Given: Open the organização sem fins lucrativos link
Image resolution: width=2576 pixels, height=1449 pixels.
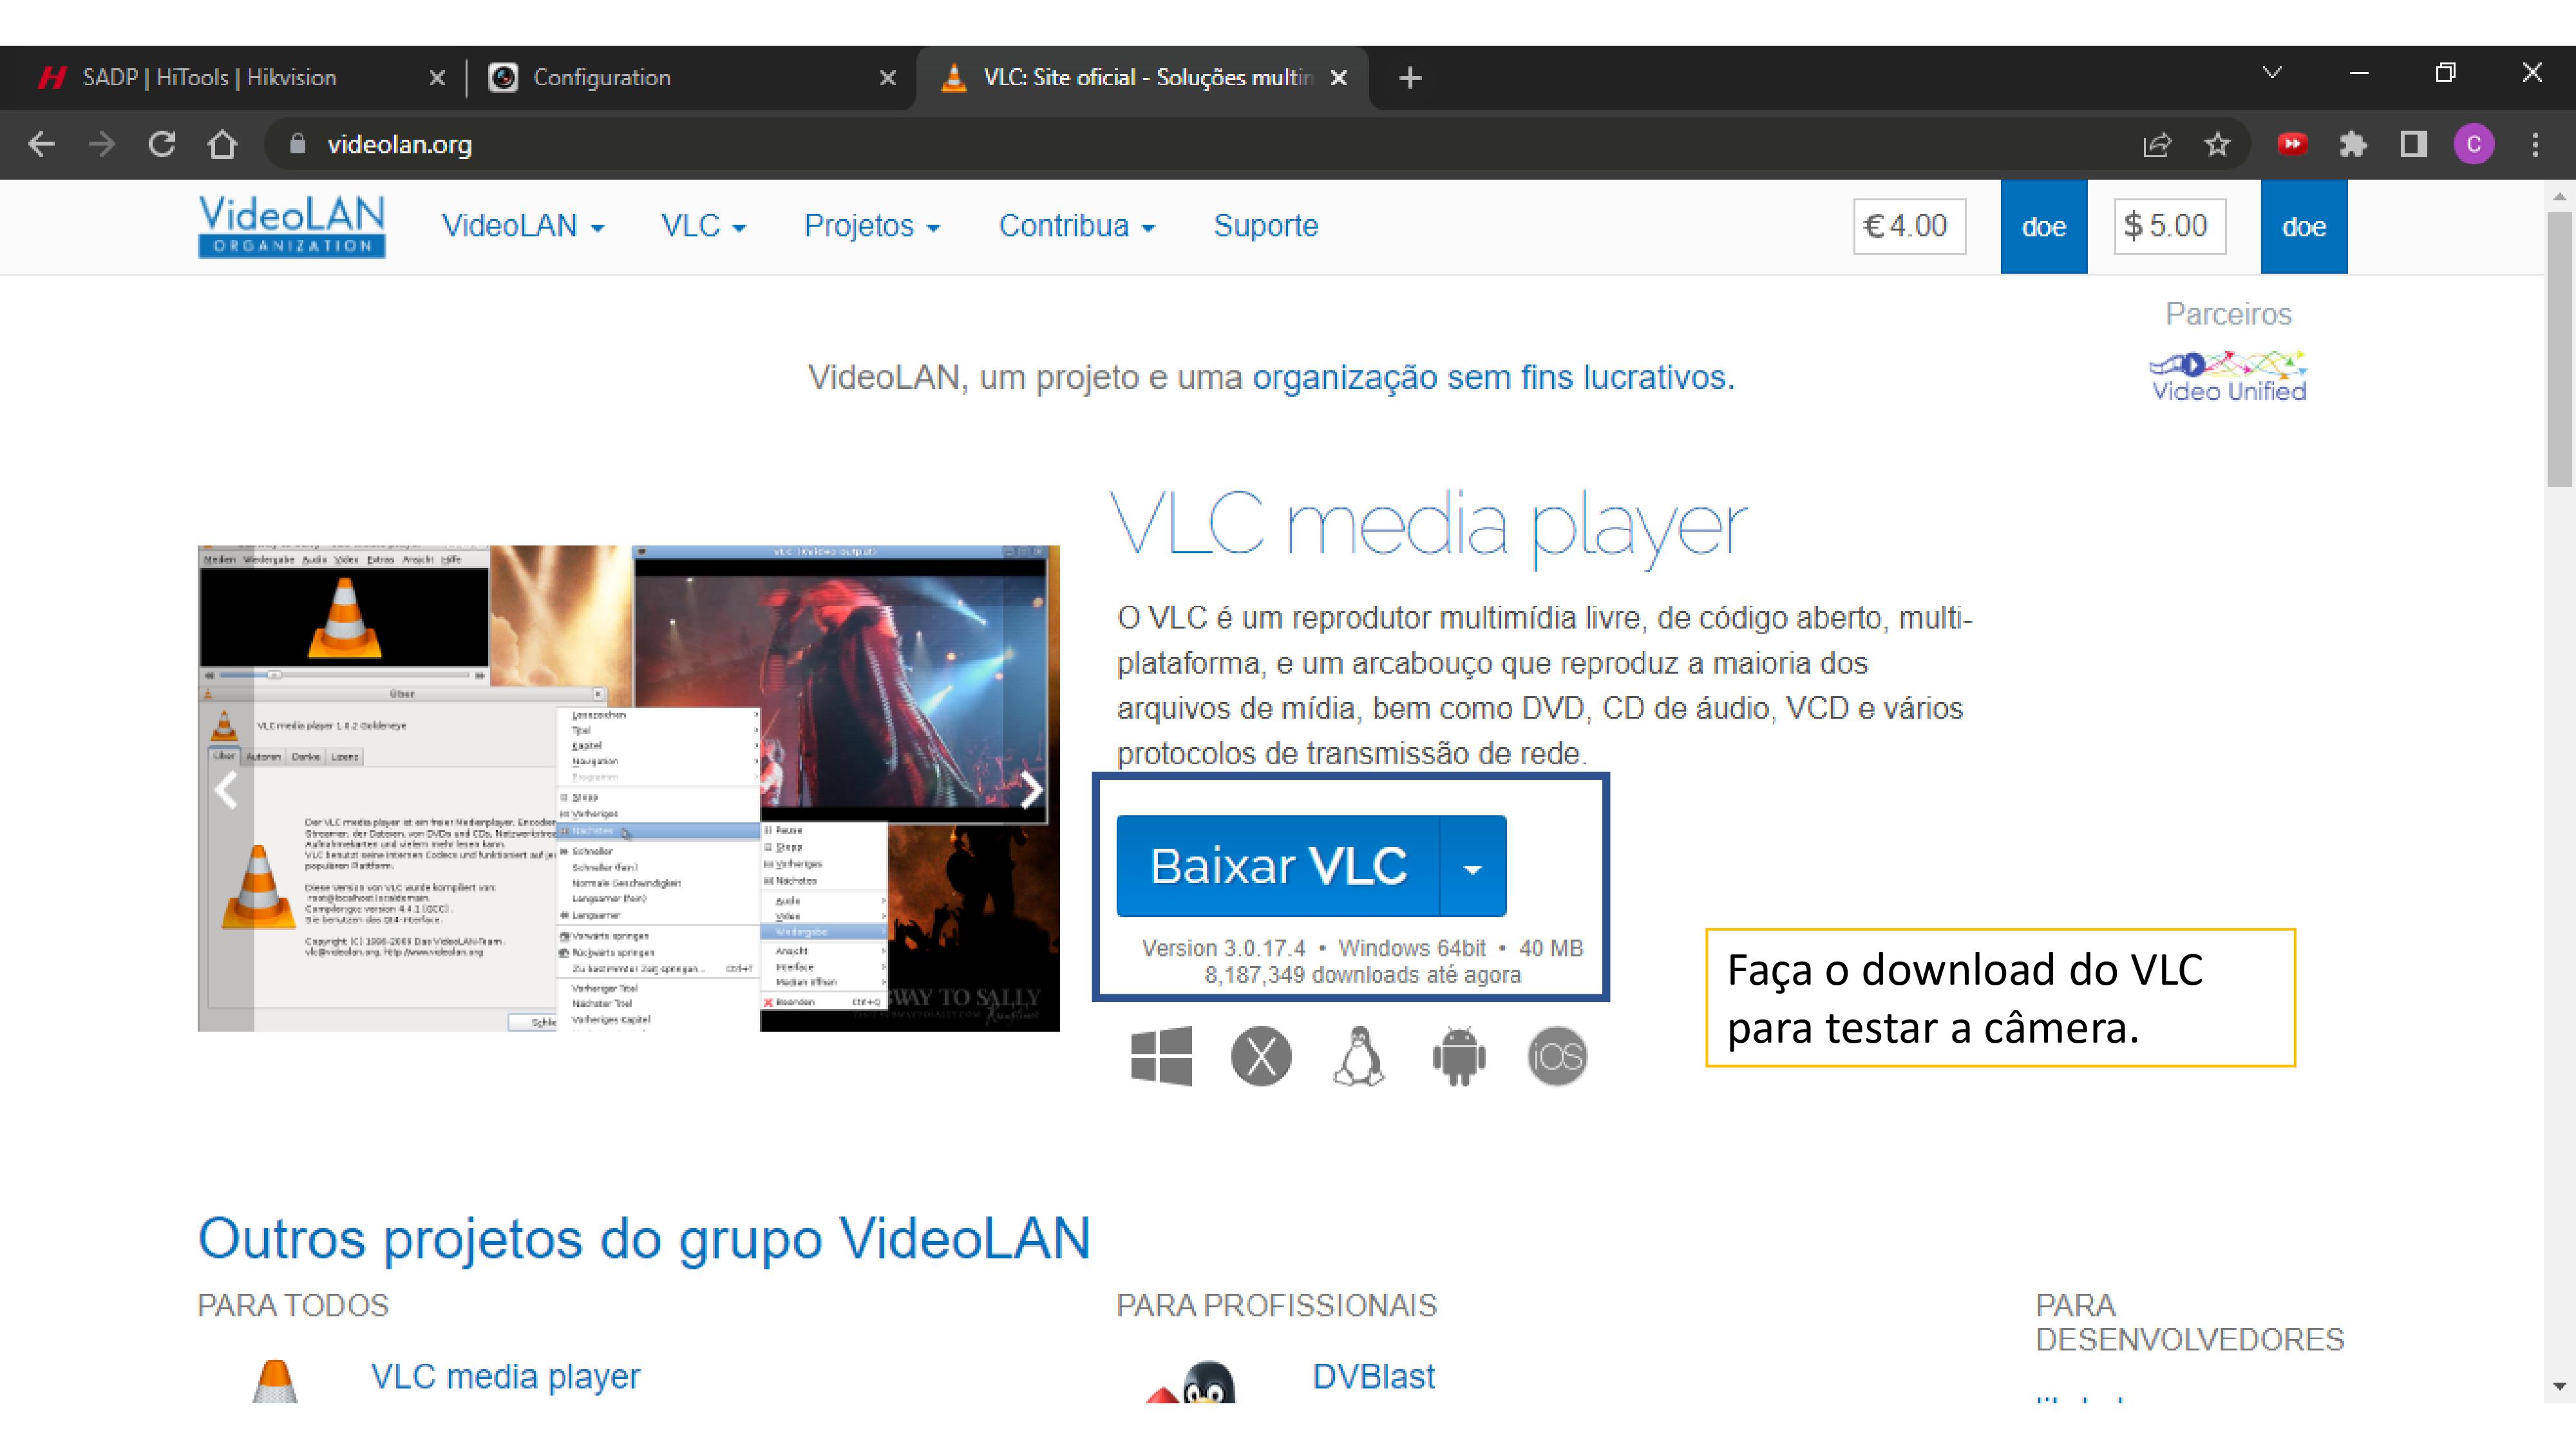Looking at the screenshot, I should tap(1492, 378).
